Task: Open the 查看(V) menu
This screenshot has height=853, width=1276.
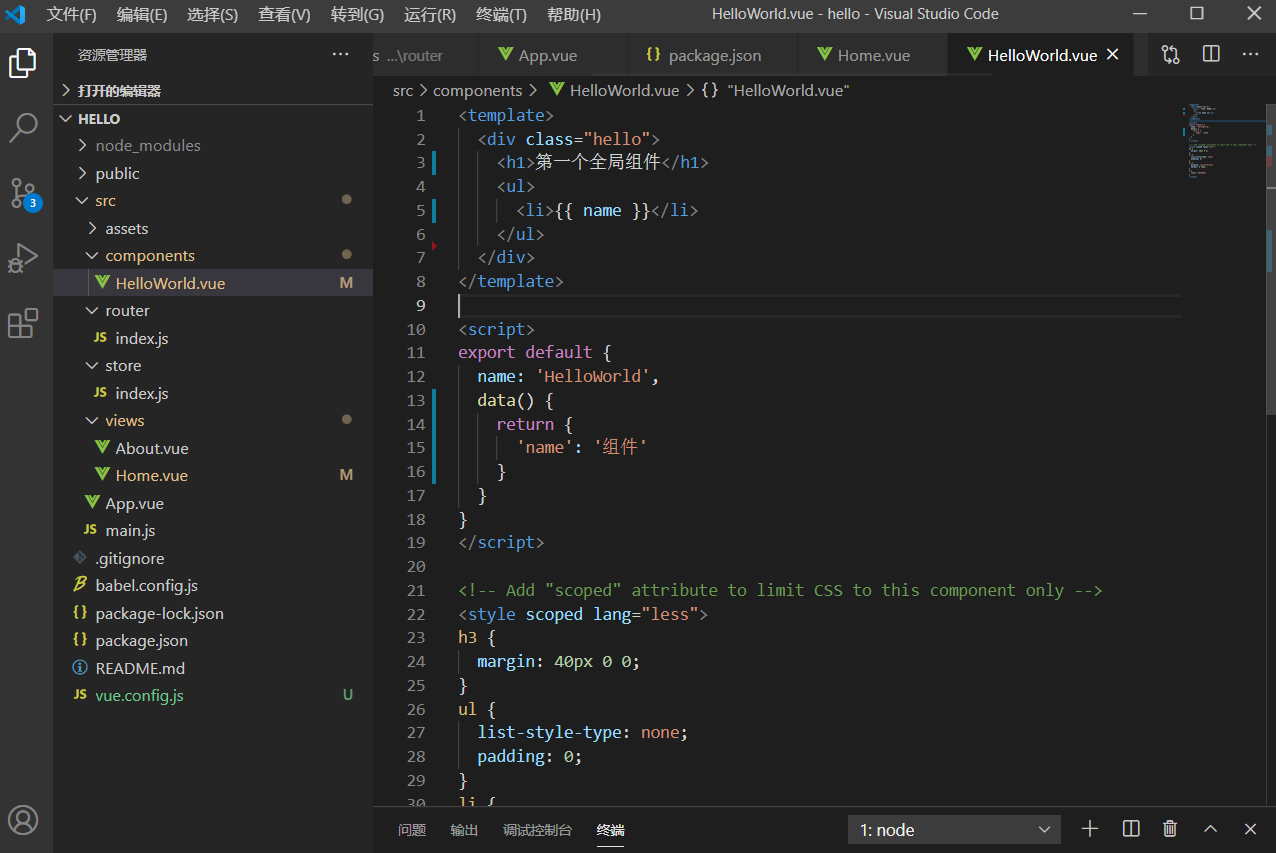Action: 284,15
